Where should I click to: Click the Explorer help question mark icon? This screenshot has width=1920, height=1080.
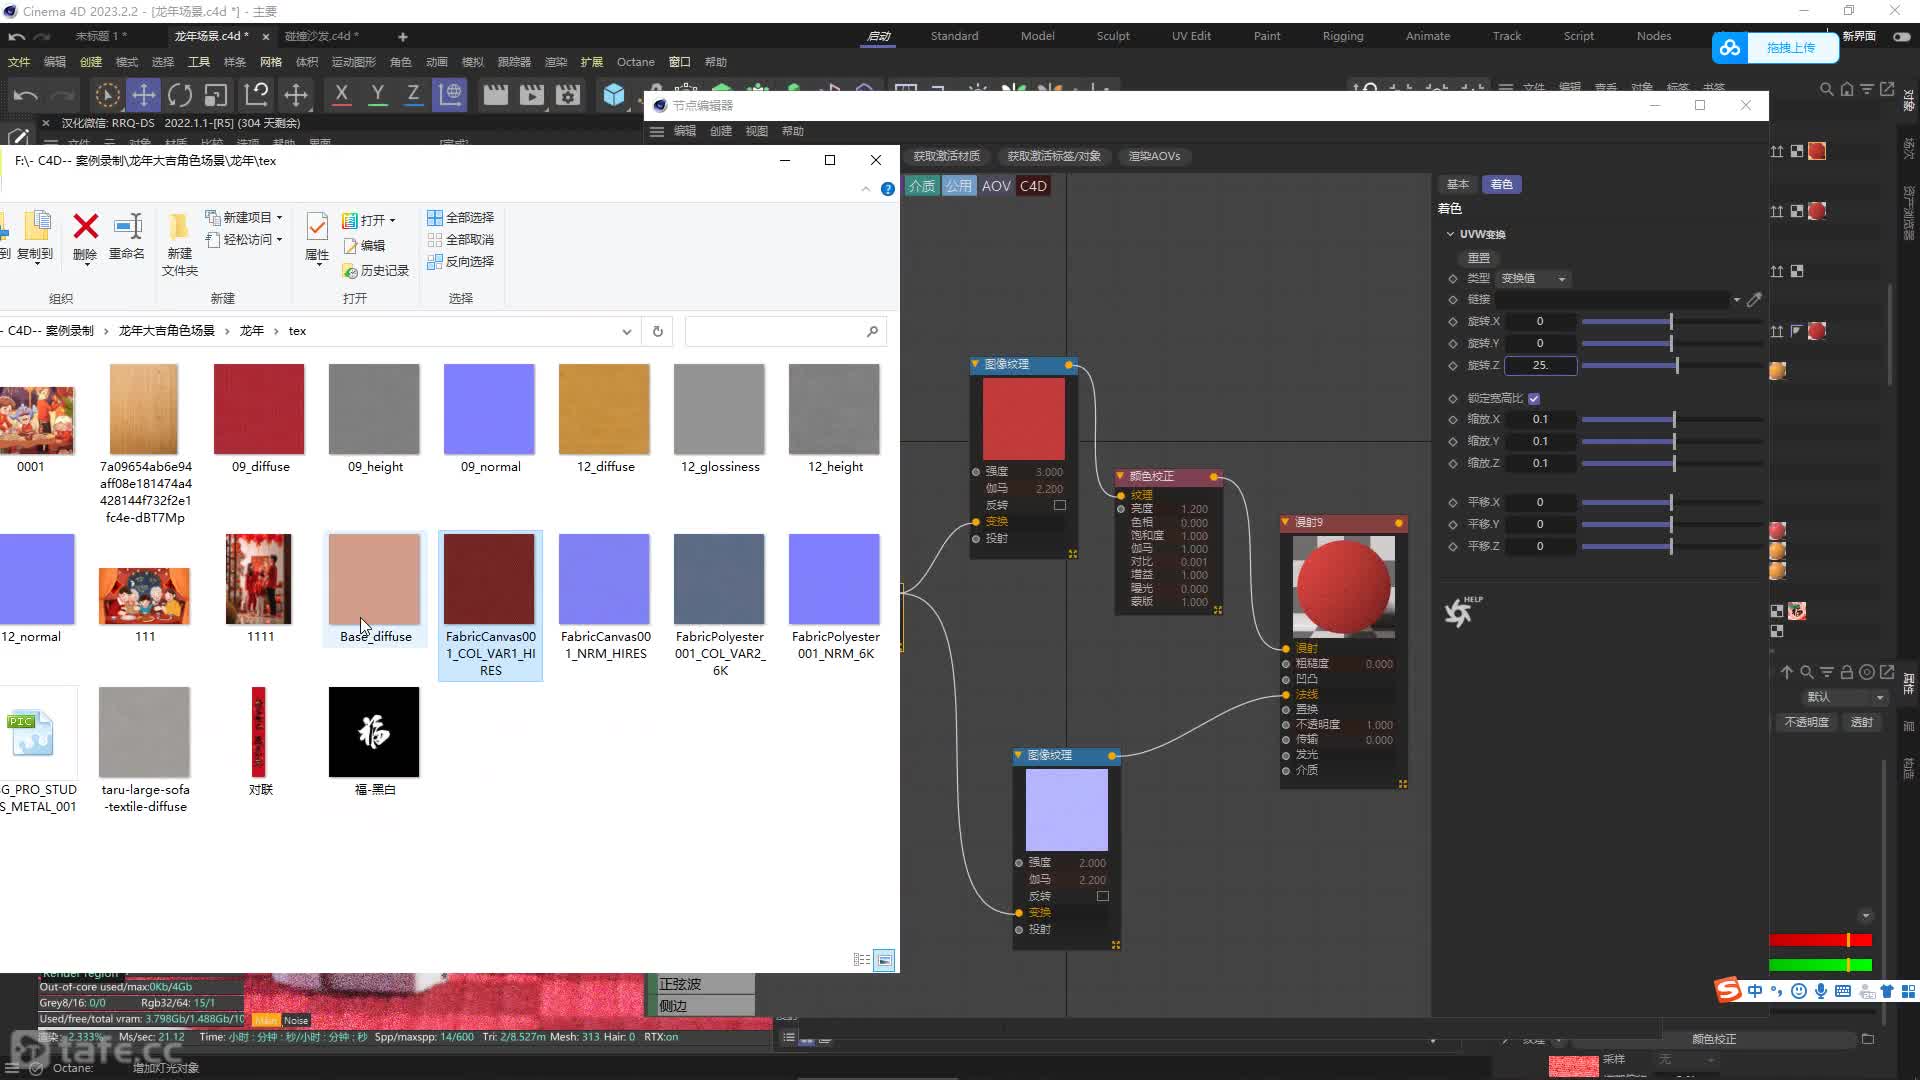click(x=887, y=189)
